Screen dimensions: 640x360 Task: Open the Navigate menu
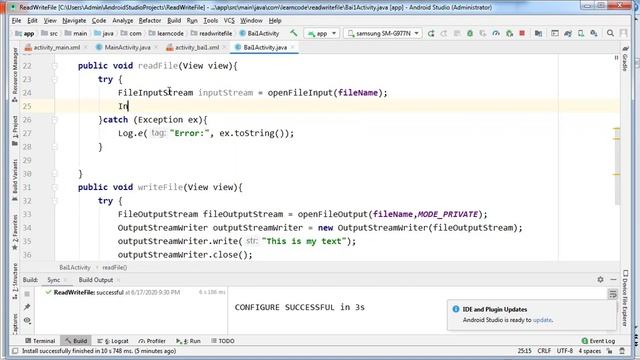coord(74,20)
